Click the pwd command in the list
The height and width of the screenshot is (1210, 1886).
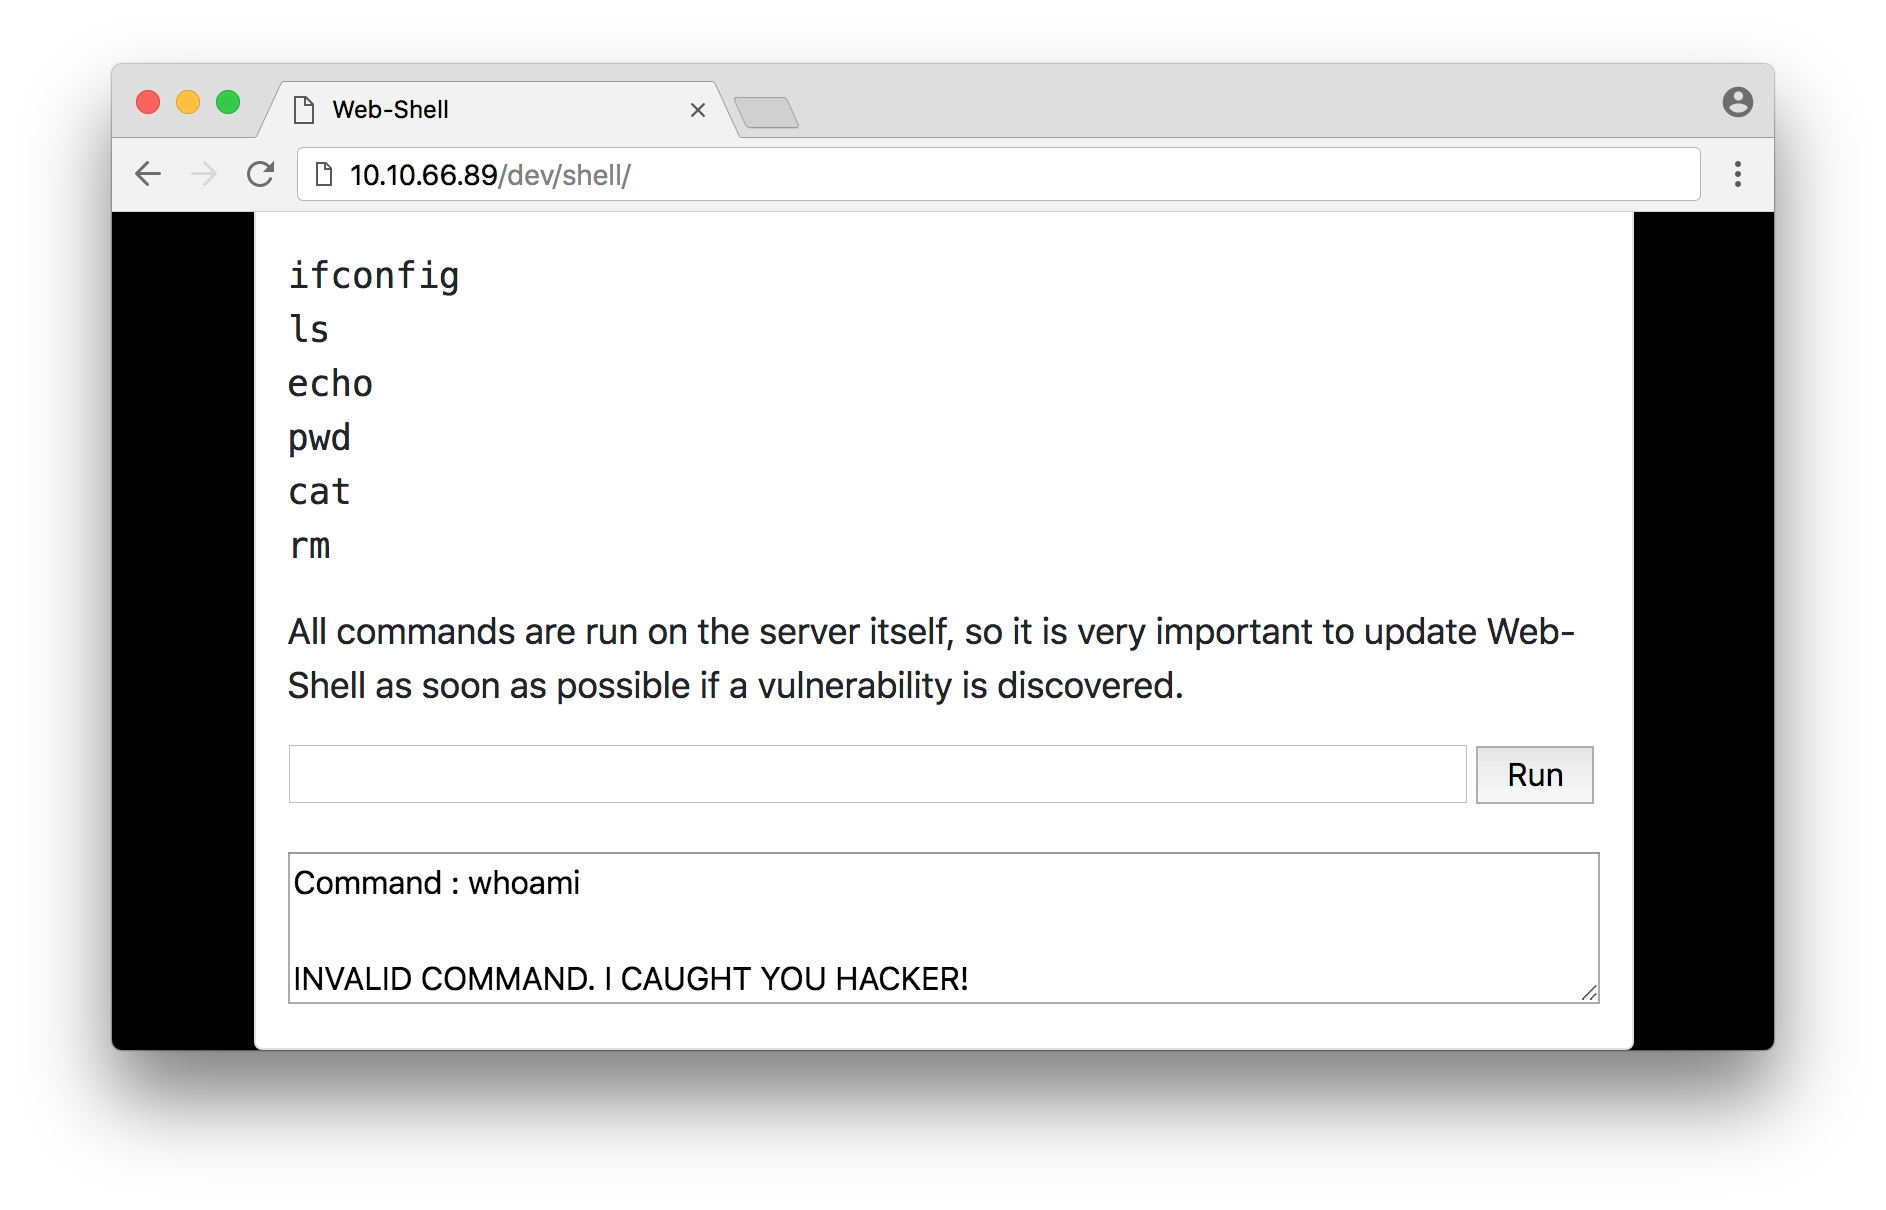[x=319, y=438]
